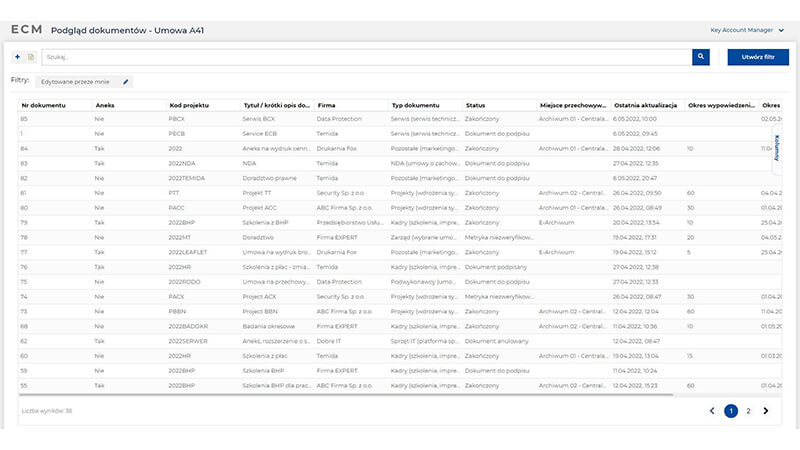Click '2022NDA' project code cell
The image size is (800, 450).
[x=182, y=163]
